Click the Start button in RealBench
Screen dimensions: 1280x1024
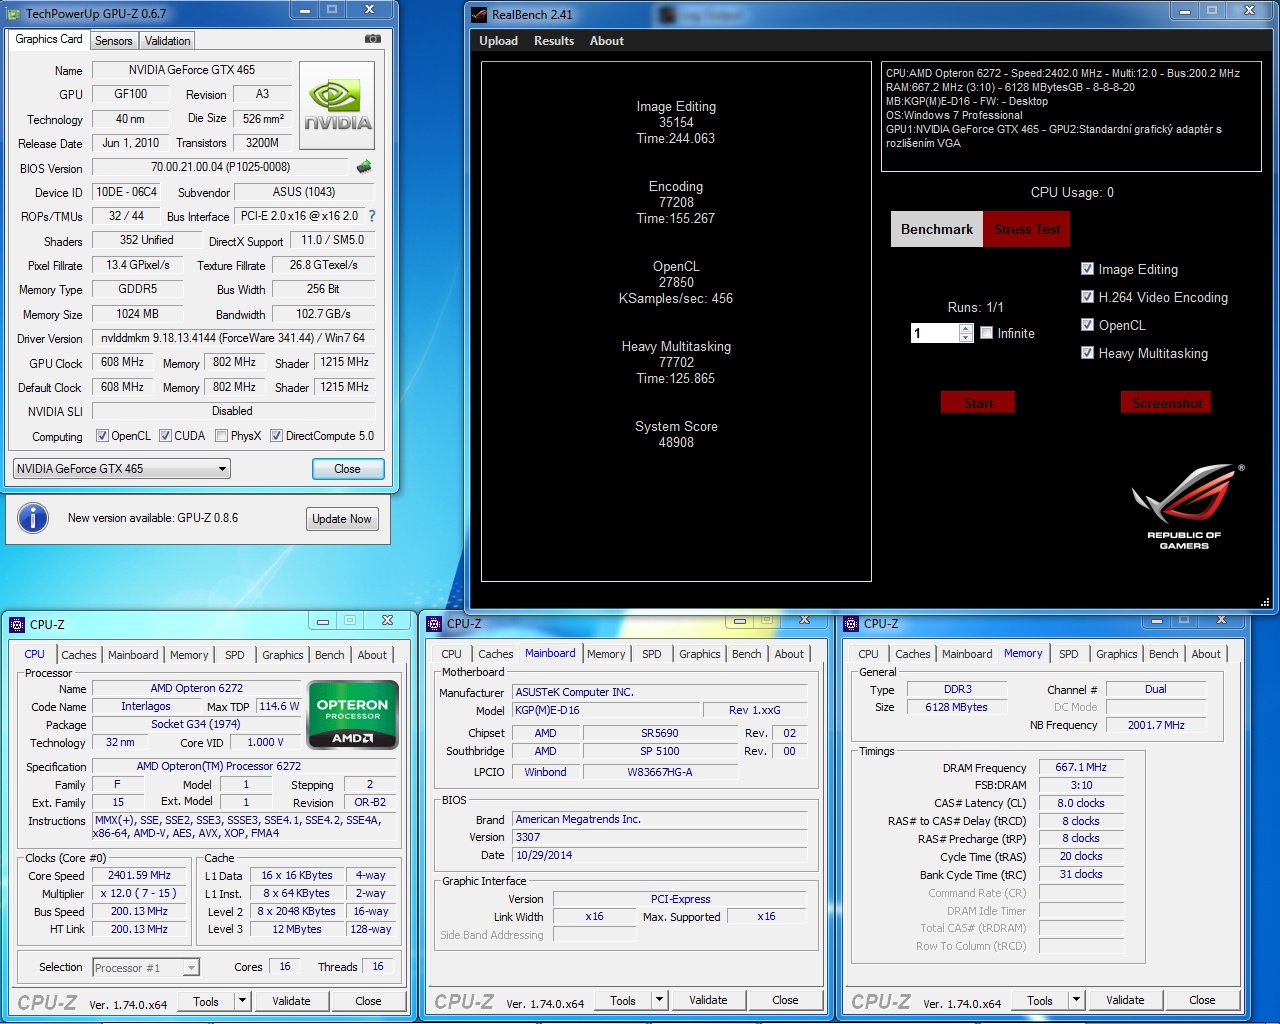(978, 402)
